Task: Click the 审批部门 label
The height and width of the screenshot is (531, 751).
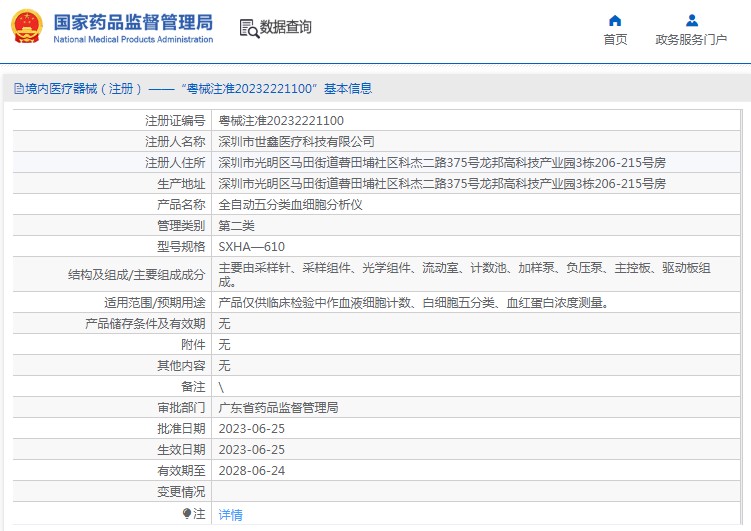Action: (182, 408)
